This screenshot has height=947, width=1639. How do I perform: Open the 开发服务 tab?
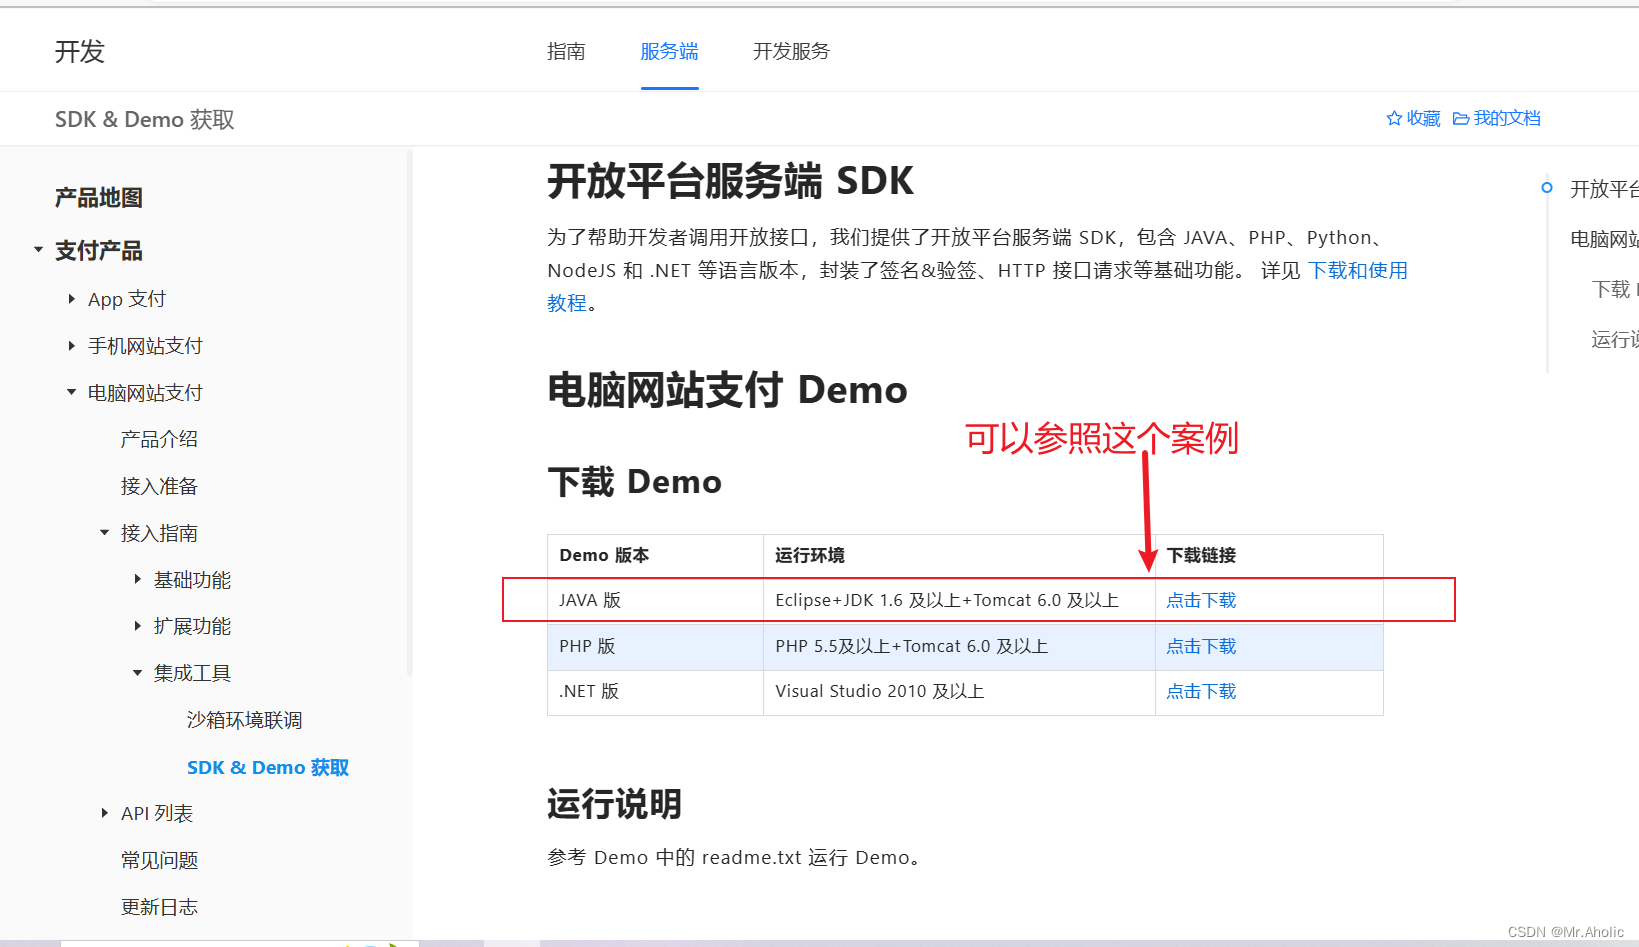[791, 51]
